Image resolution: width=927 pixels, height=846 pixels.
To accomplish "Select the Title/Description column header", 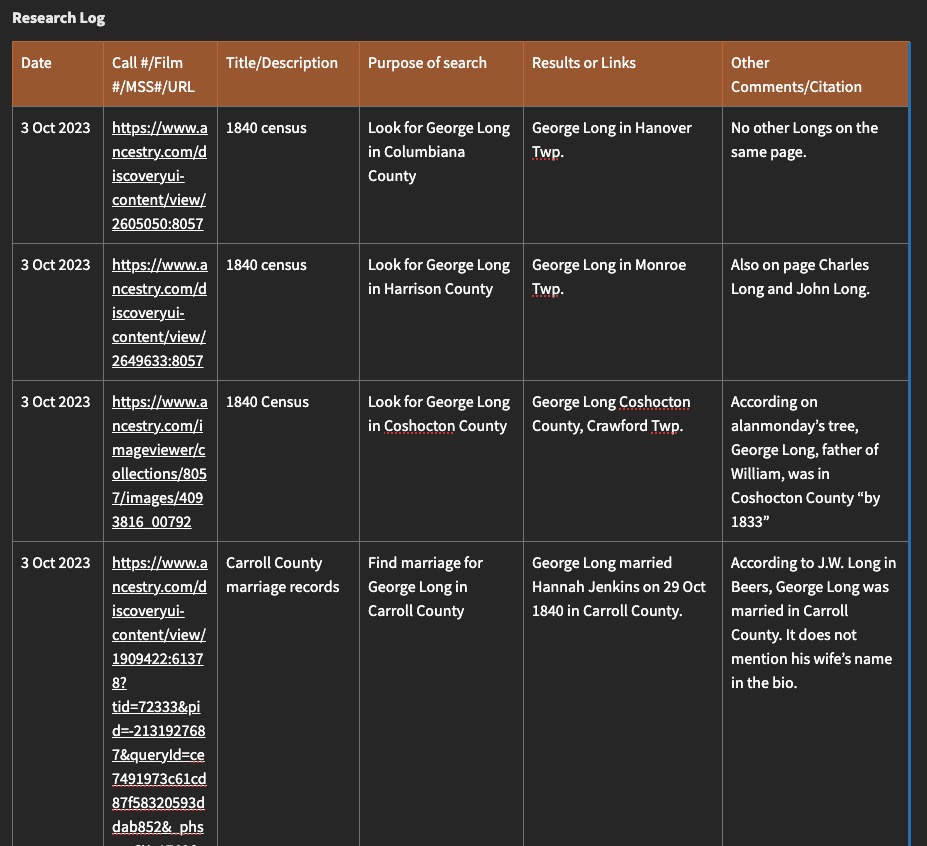I will [282, 63].
